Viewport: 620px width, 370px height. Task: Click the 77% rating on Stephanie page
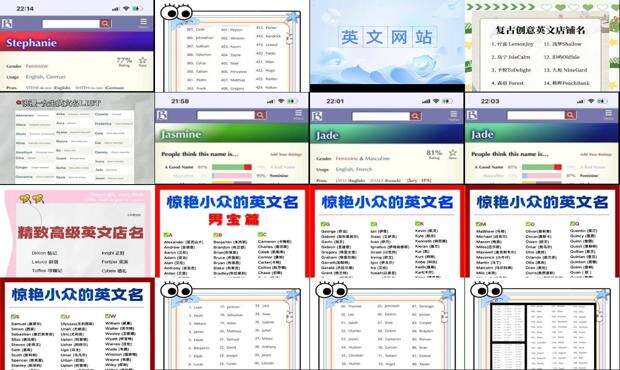[x=125, y=61]
